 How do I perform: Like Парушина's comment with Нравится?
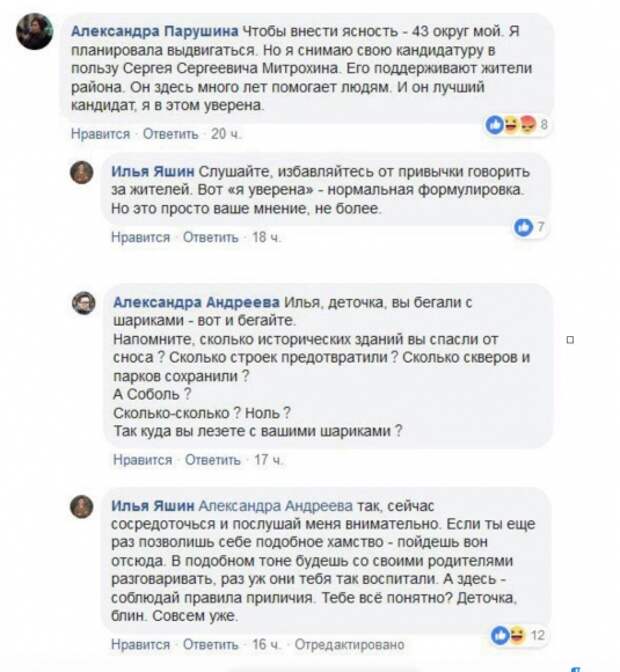coord(100,134)
